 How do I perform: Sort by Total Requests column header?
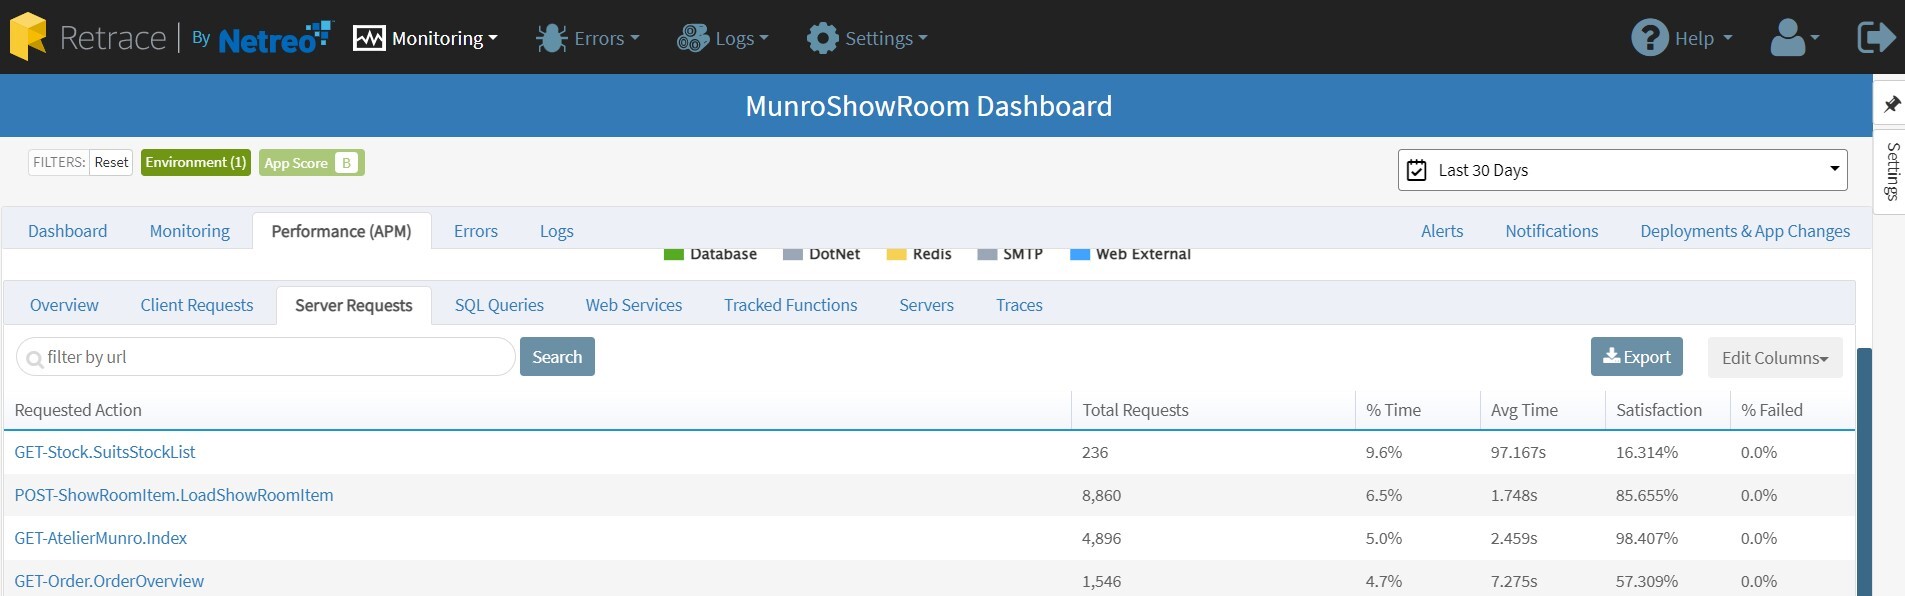coord(1135,410)
